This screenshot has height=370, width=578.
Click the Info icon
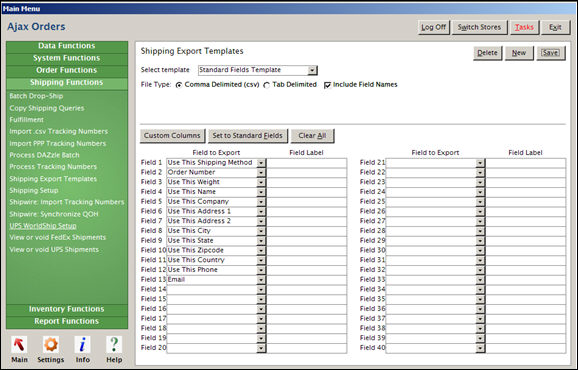pyautogui.click(x=83, y=345)
